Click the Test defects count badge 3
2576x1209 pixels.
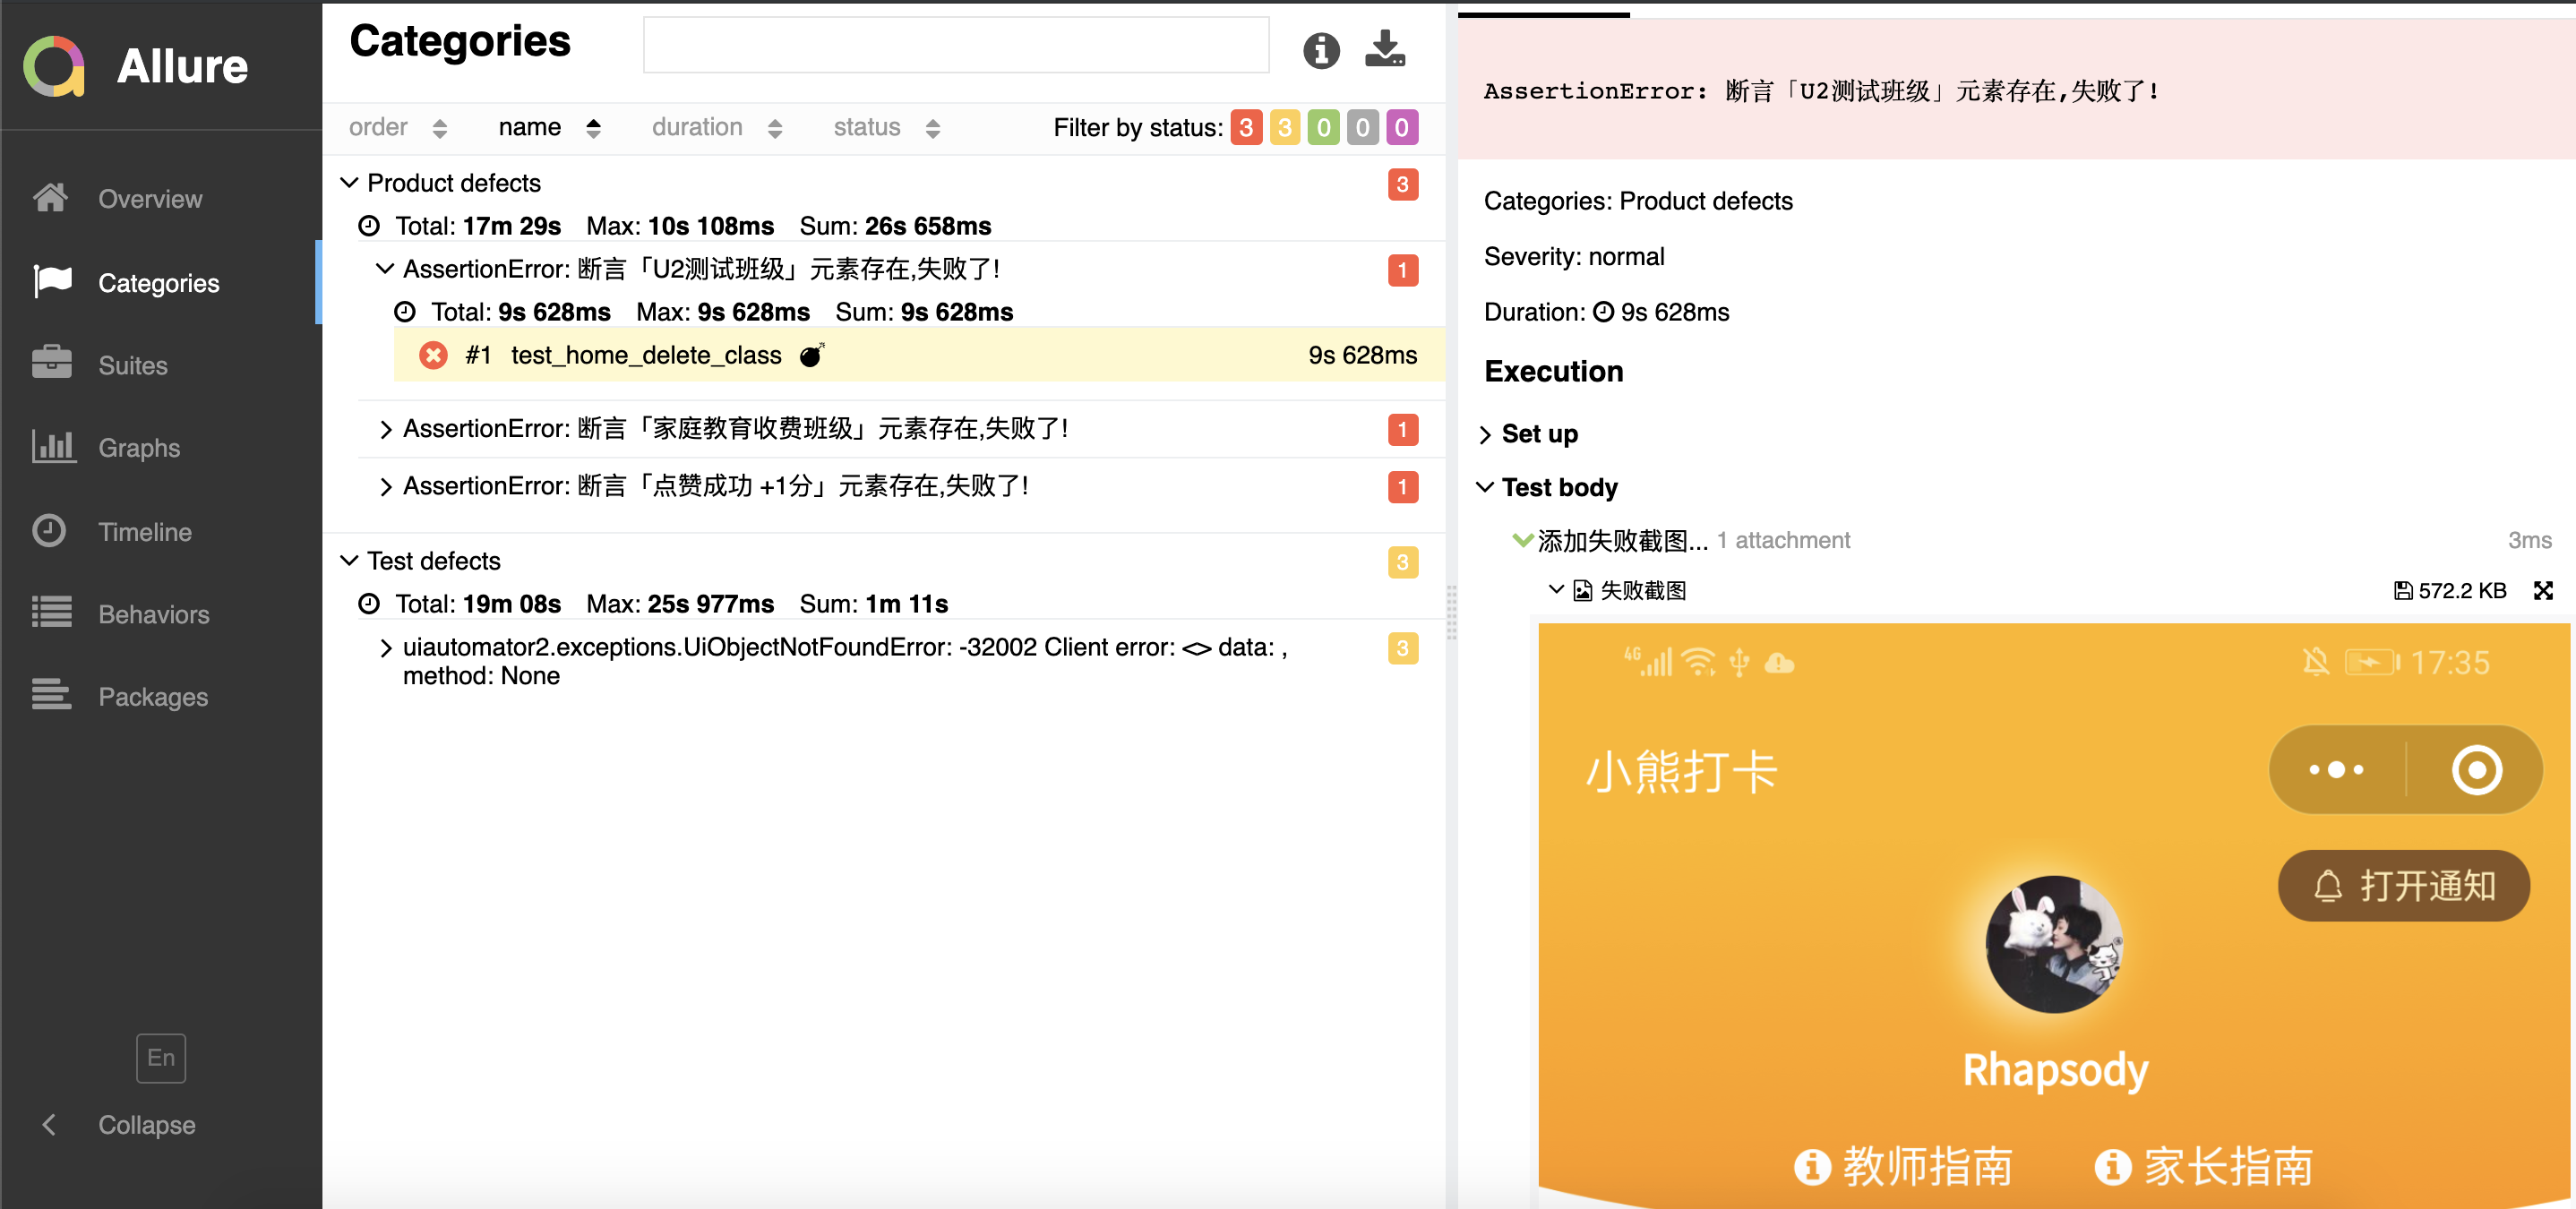1402,562
